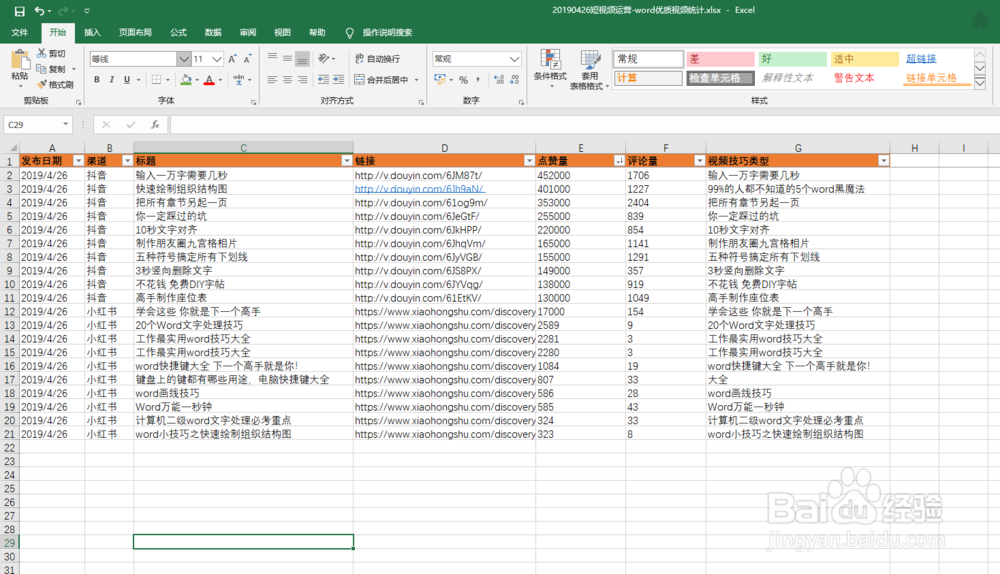The width and height of the screenshot is (1000, 574).
Task: Increase font size with larger A icon
Action: [x=232, y=59]
